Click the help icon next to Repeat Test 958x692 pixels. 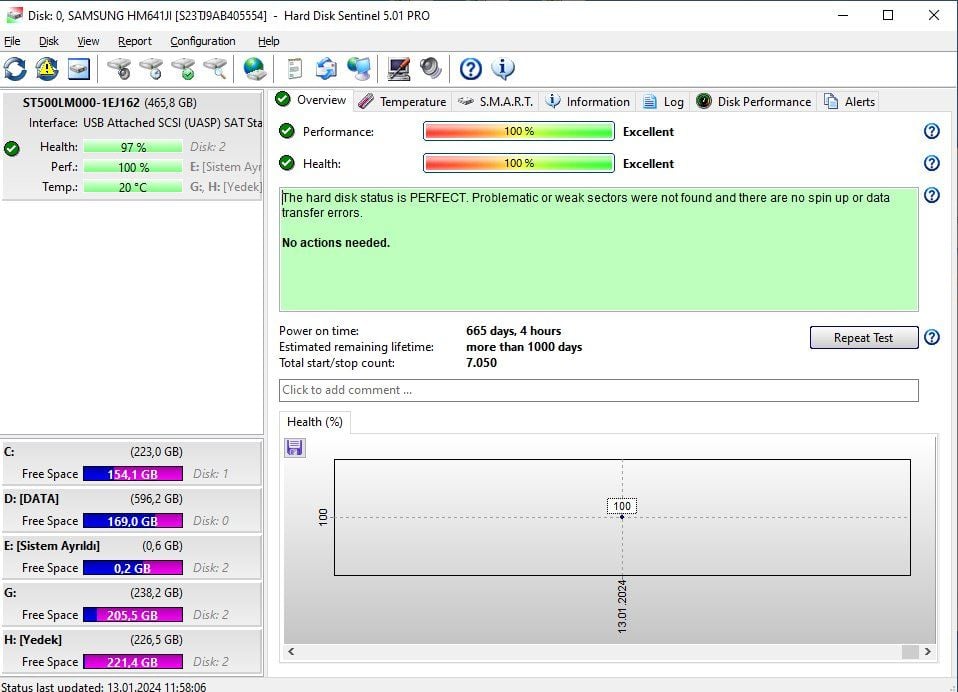931,338
